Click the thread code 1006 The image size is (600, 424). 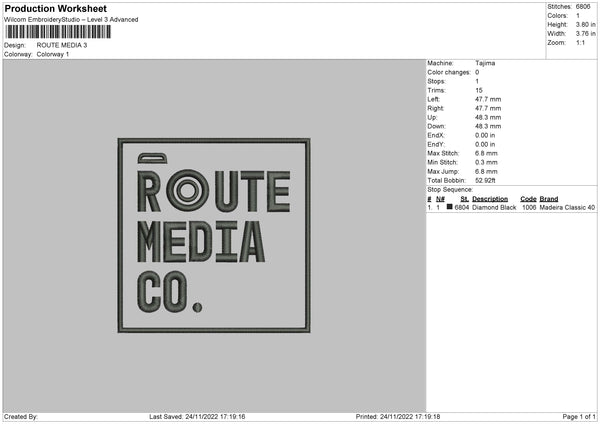529,207
